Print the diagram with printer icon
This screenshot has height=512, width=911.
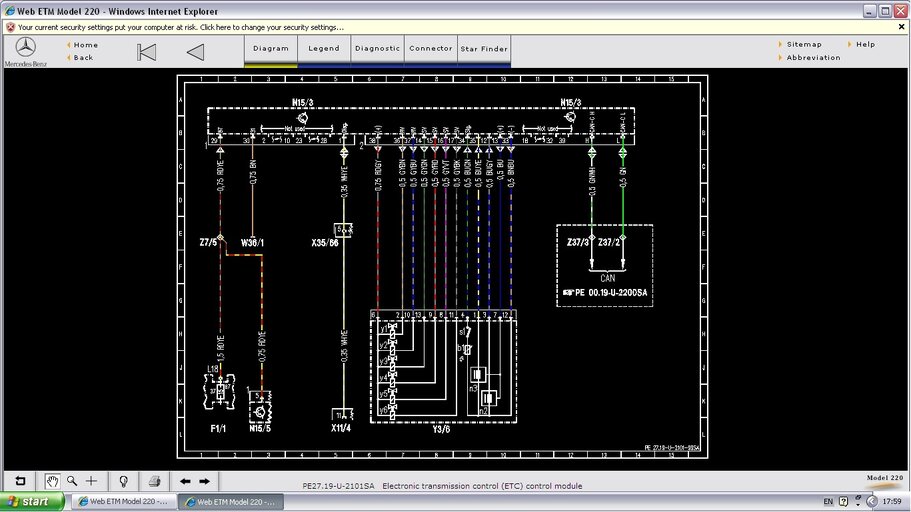click(154, 481)
